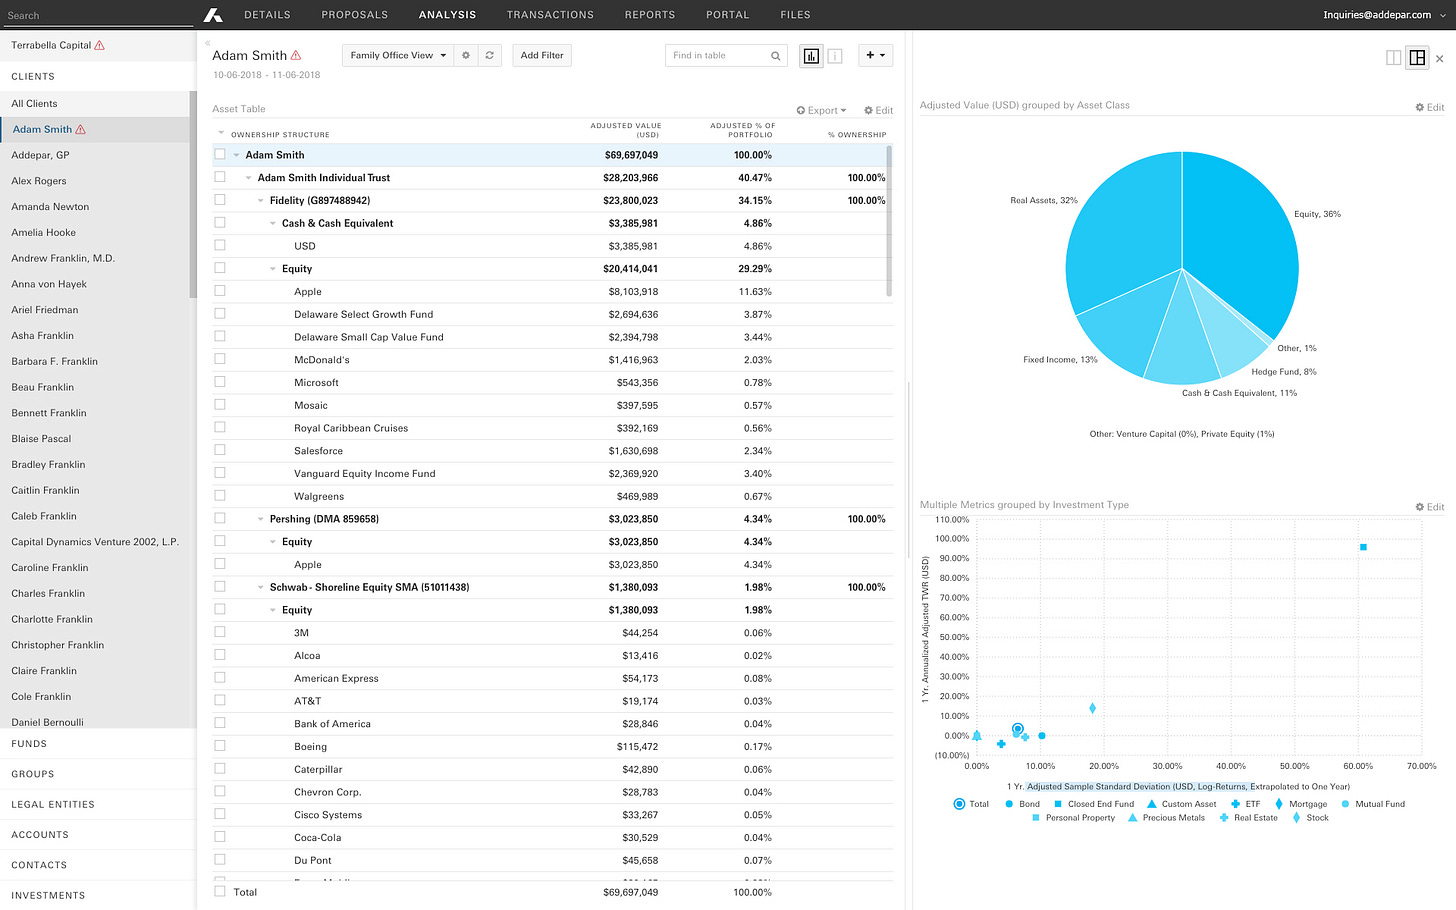Image resolution: width=1456 pixels, height=910 pixels.
Task: Close the charts side panel
Action: pyautogui.click(x=1440, y=59)
